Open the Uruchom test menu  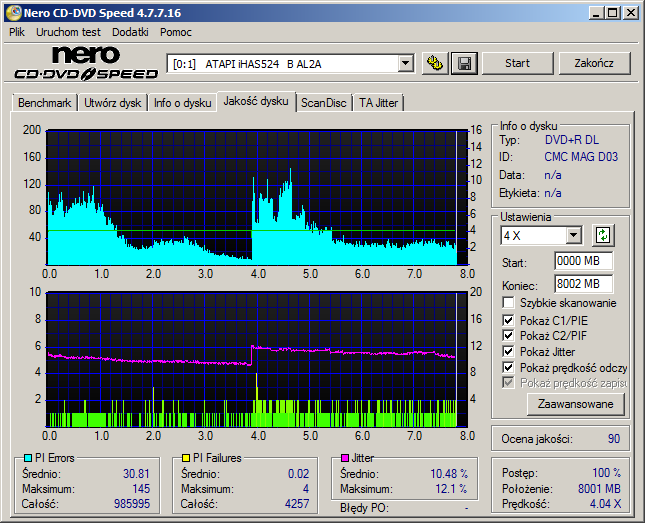click(x=68, y=32)
